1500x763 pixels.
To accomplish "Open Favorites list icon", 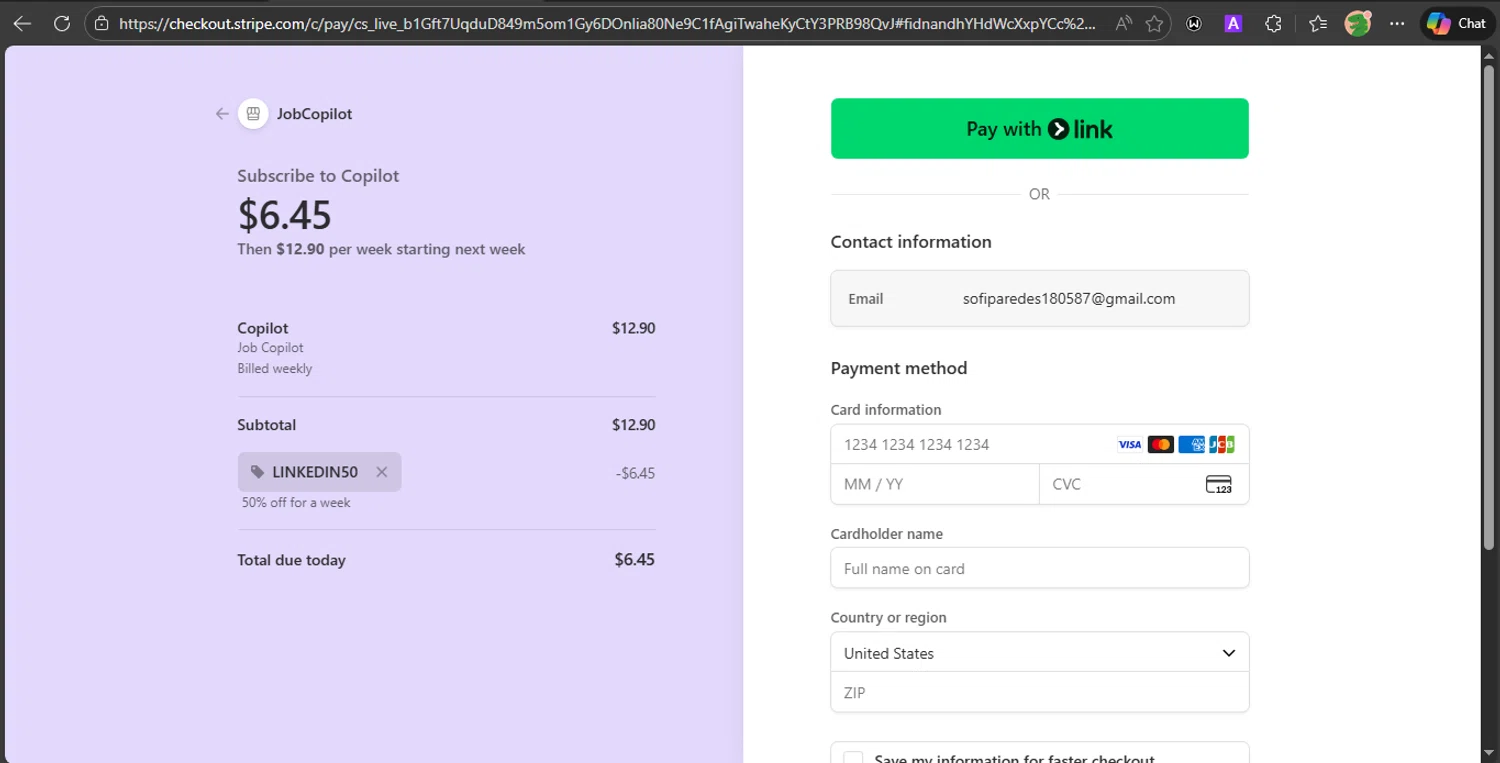I will (1317, 23).
